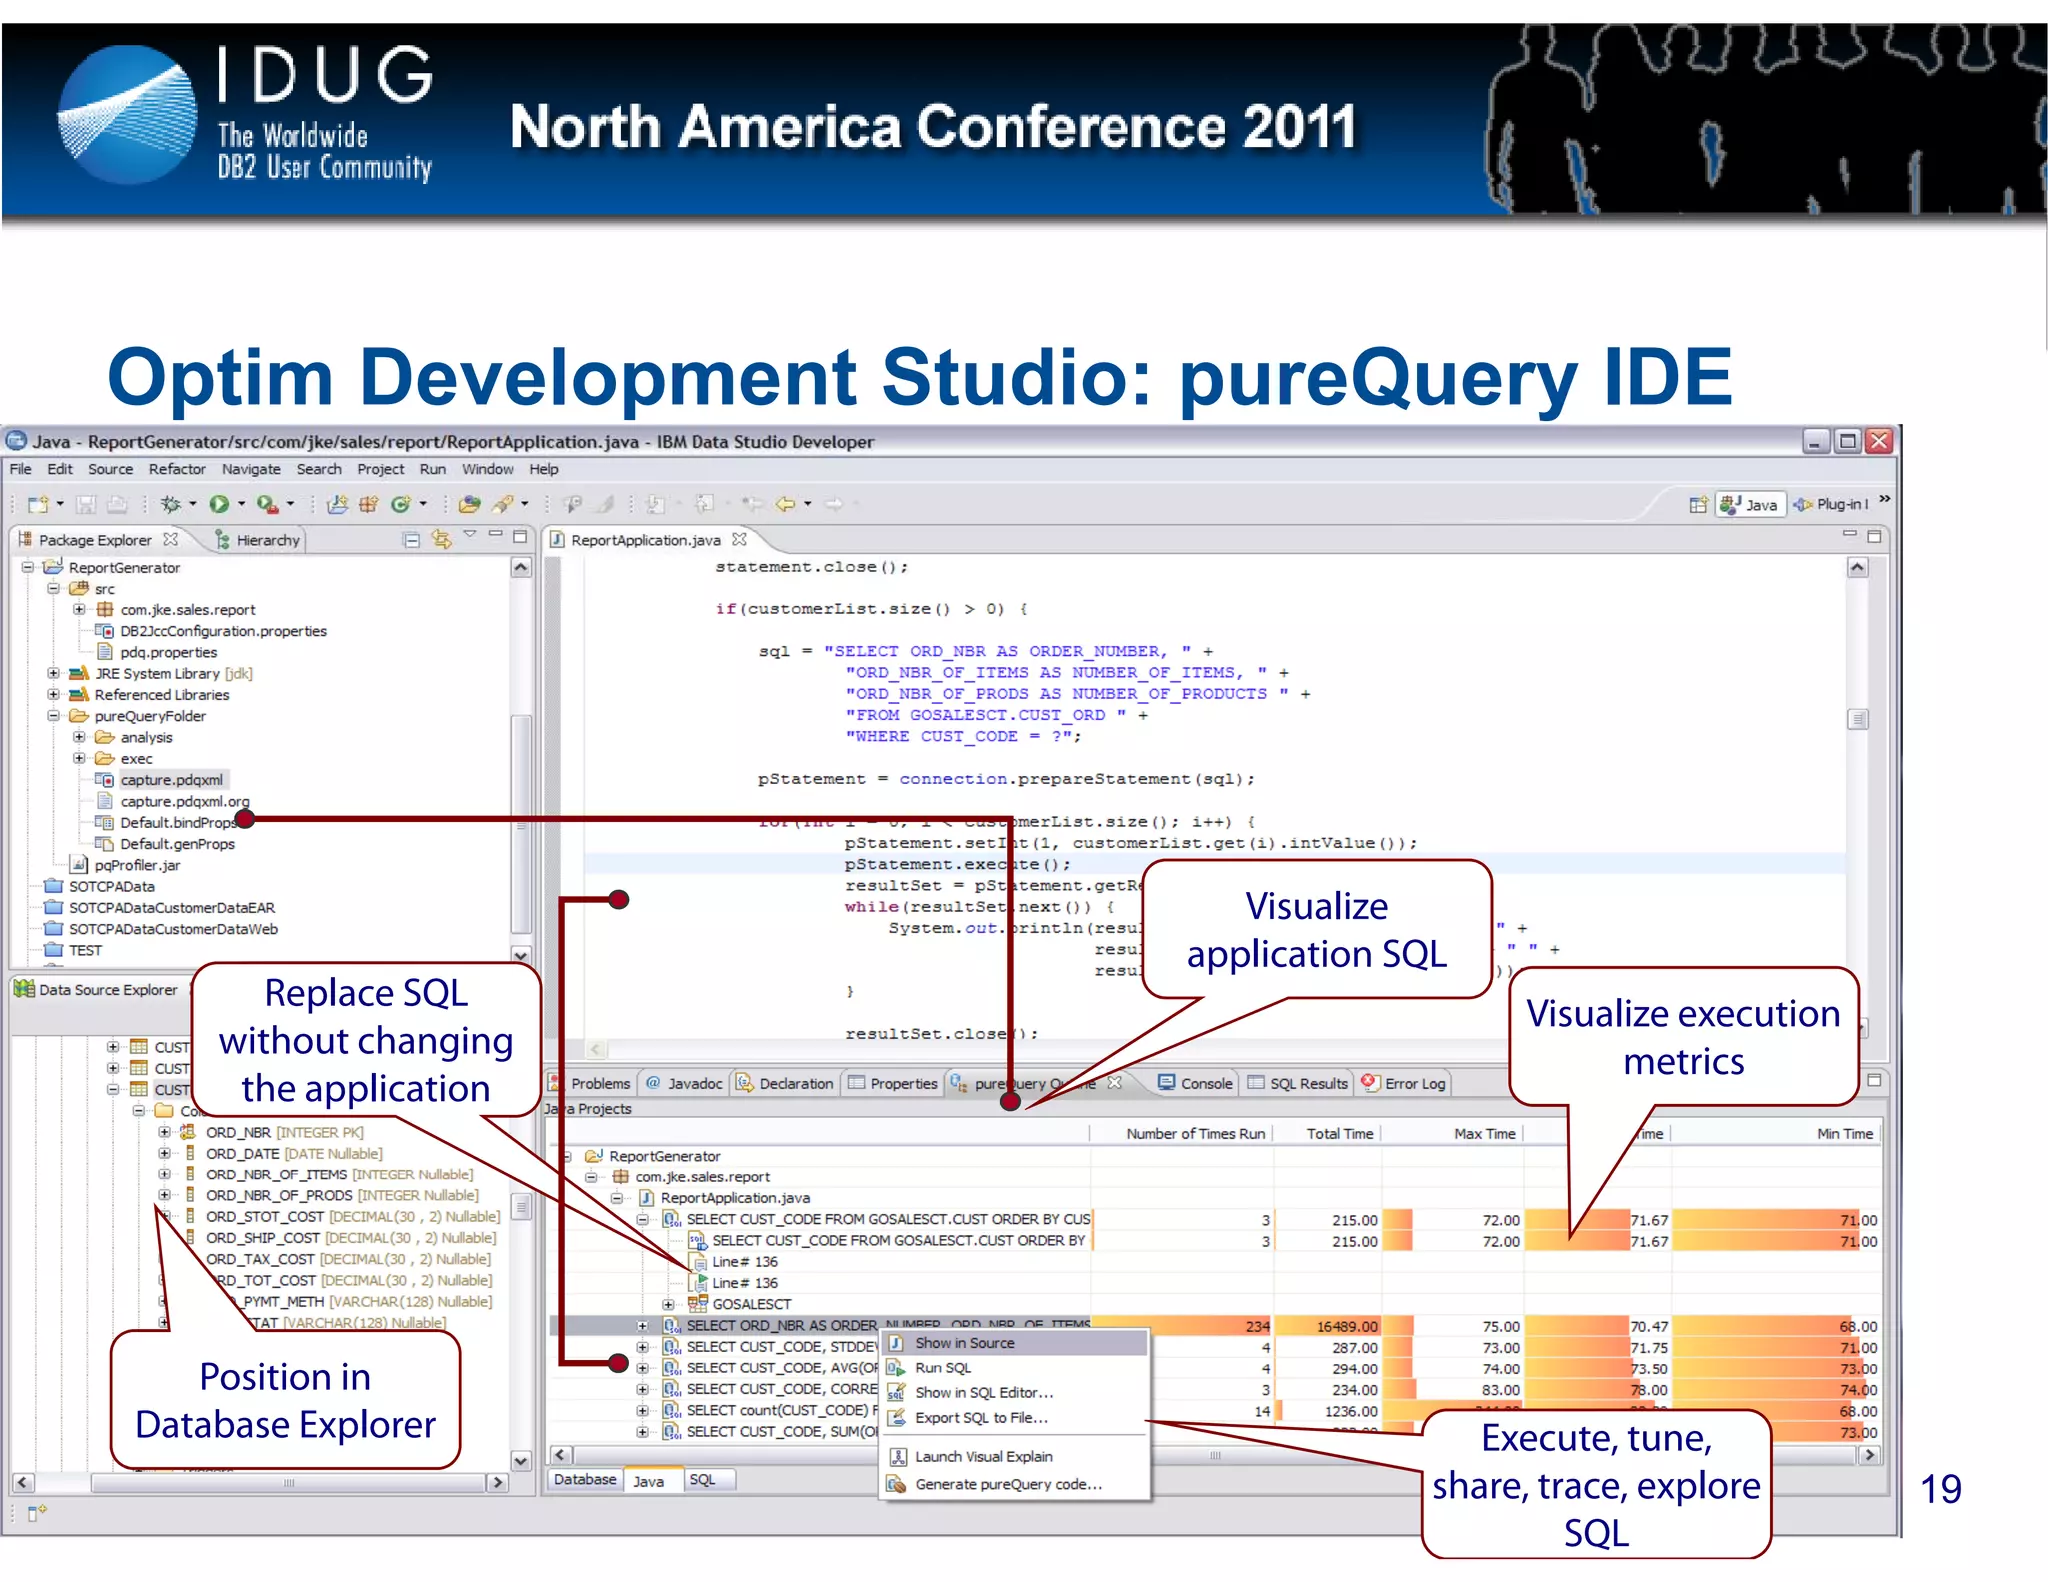Click the Search flashlight toolbar icon

504,504
